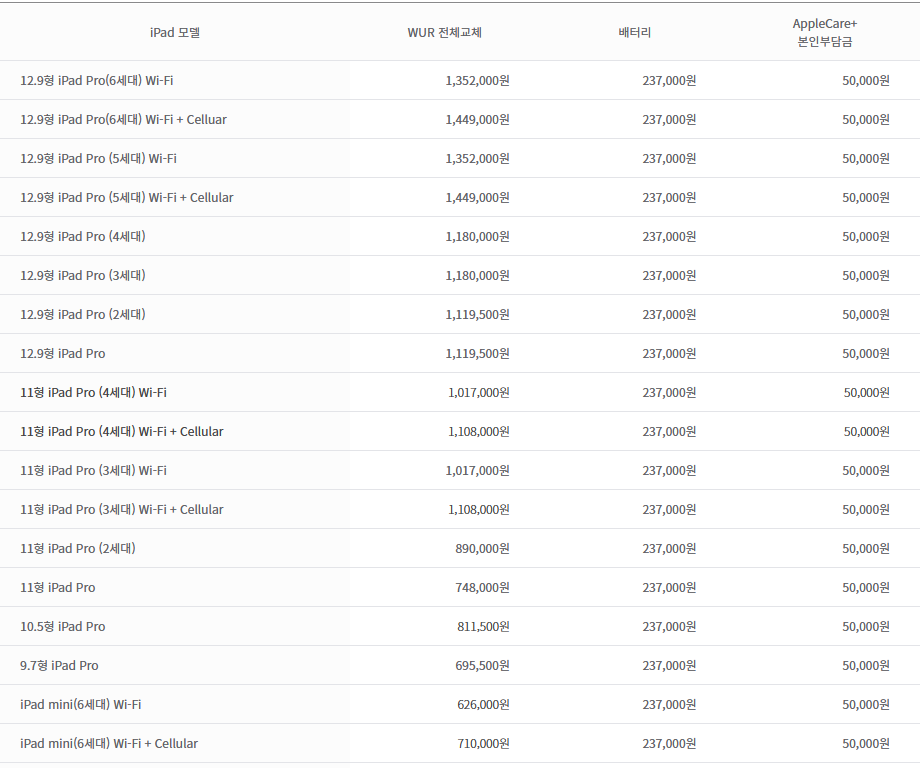Click 50,000원 in 11형 4세대 Wi-Fi row
The width and height of the screenshot is (921, 768).
[866, 392]
